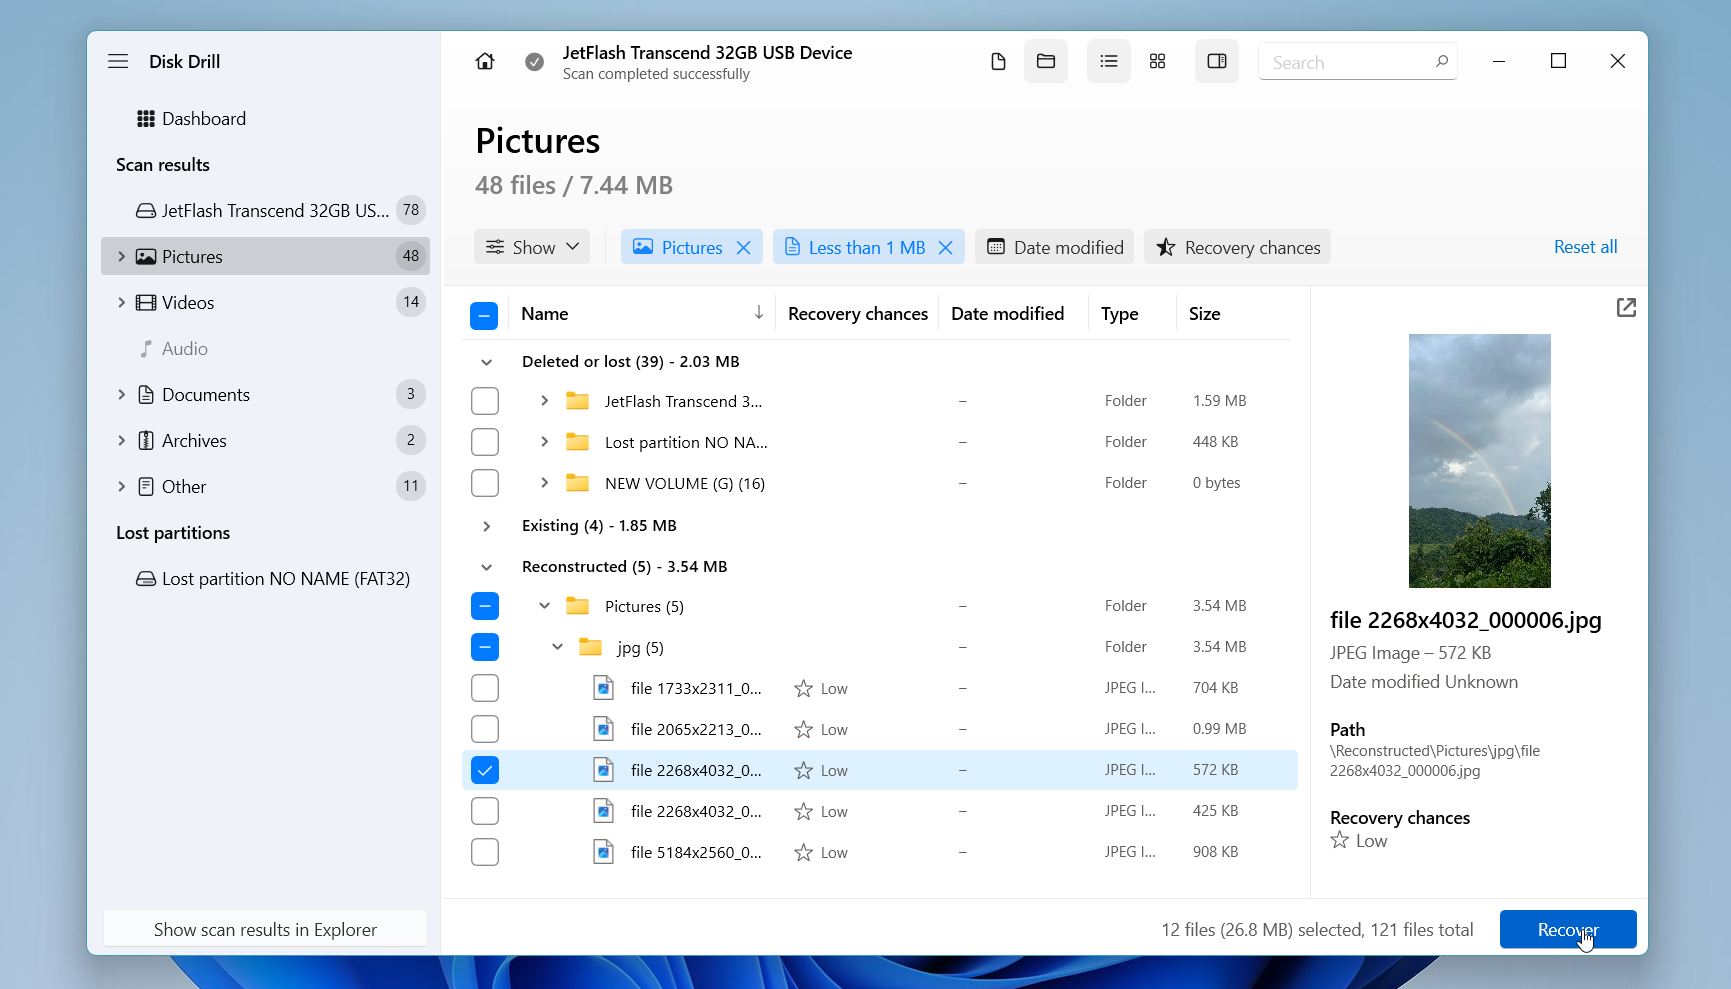Select the list view layout icon
The width and height of the screenshot is (1731, 989).
tap(1109, 62)
